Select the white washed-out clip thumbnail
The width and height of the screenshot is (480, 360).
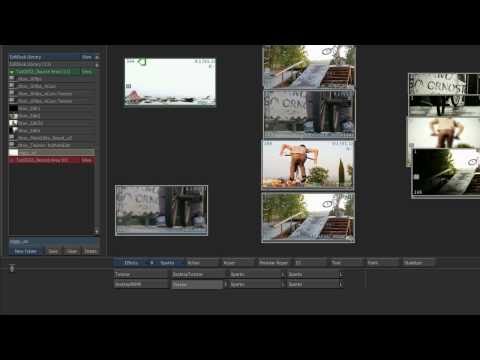coord(170,82)
